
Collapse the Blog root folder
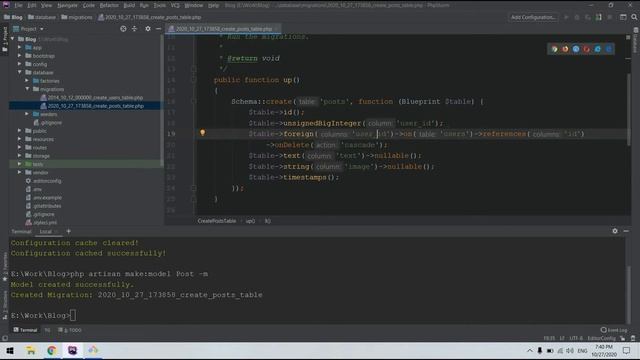13,39
